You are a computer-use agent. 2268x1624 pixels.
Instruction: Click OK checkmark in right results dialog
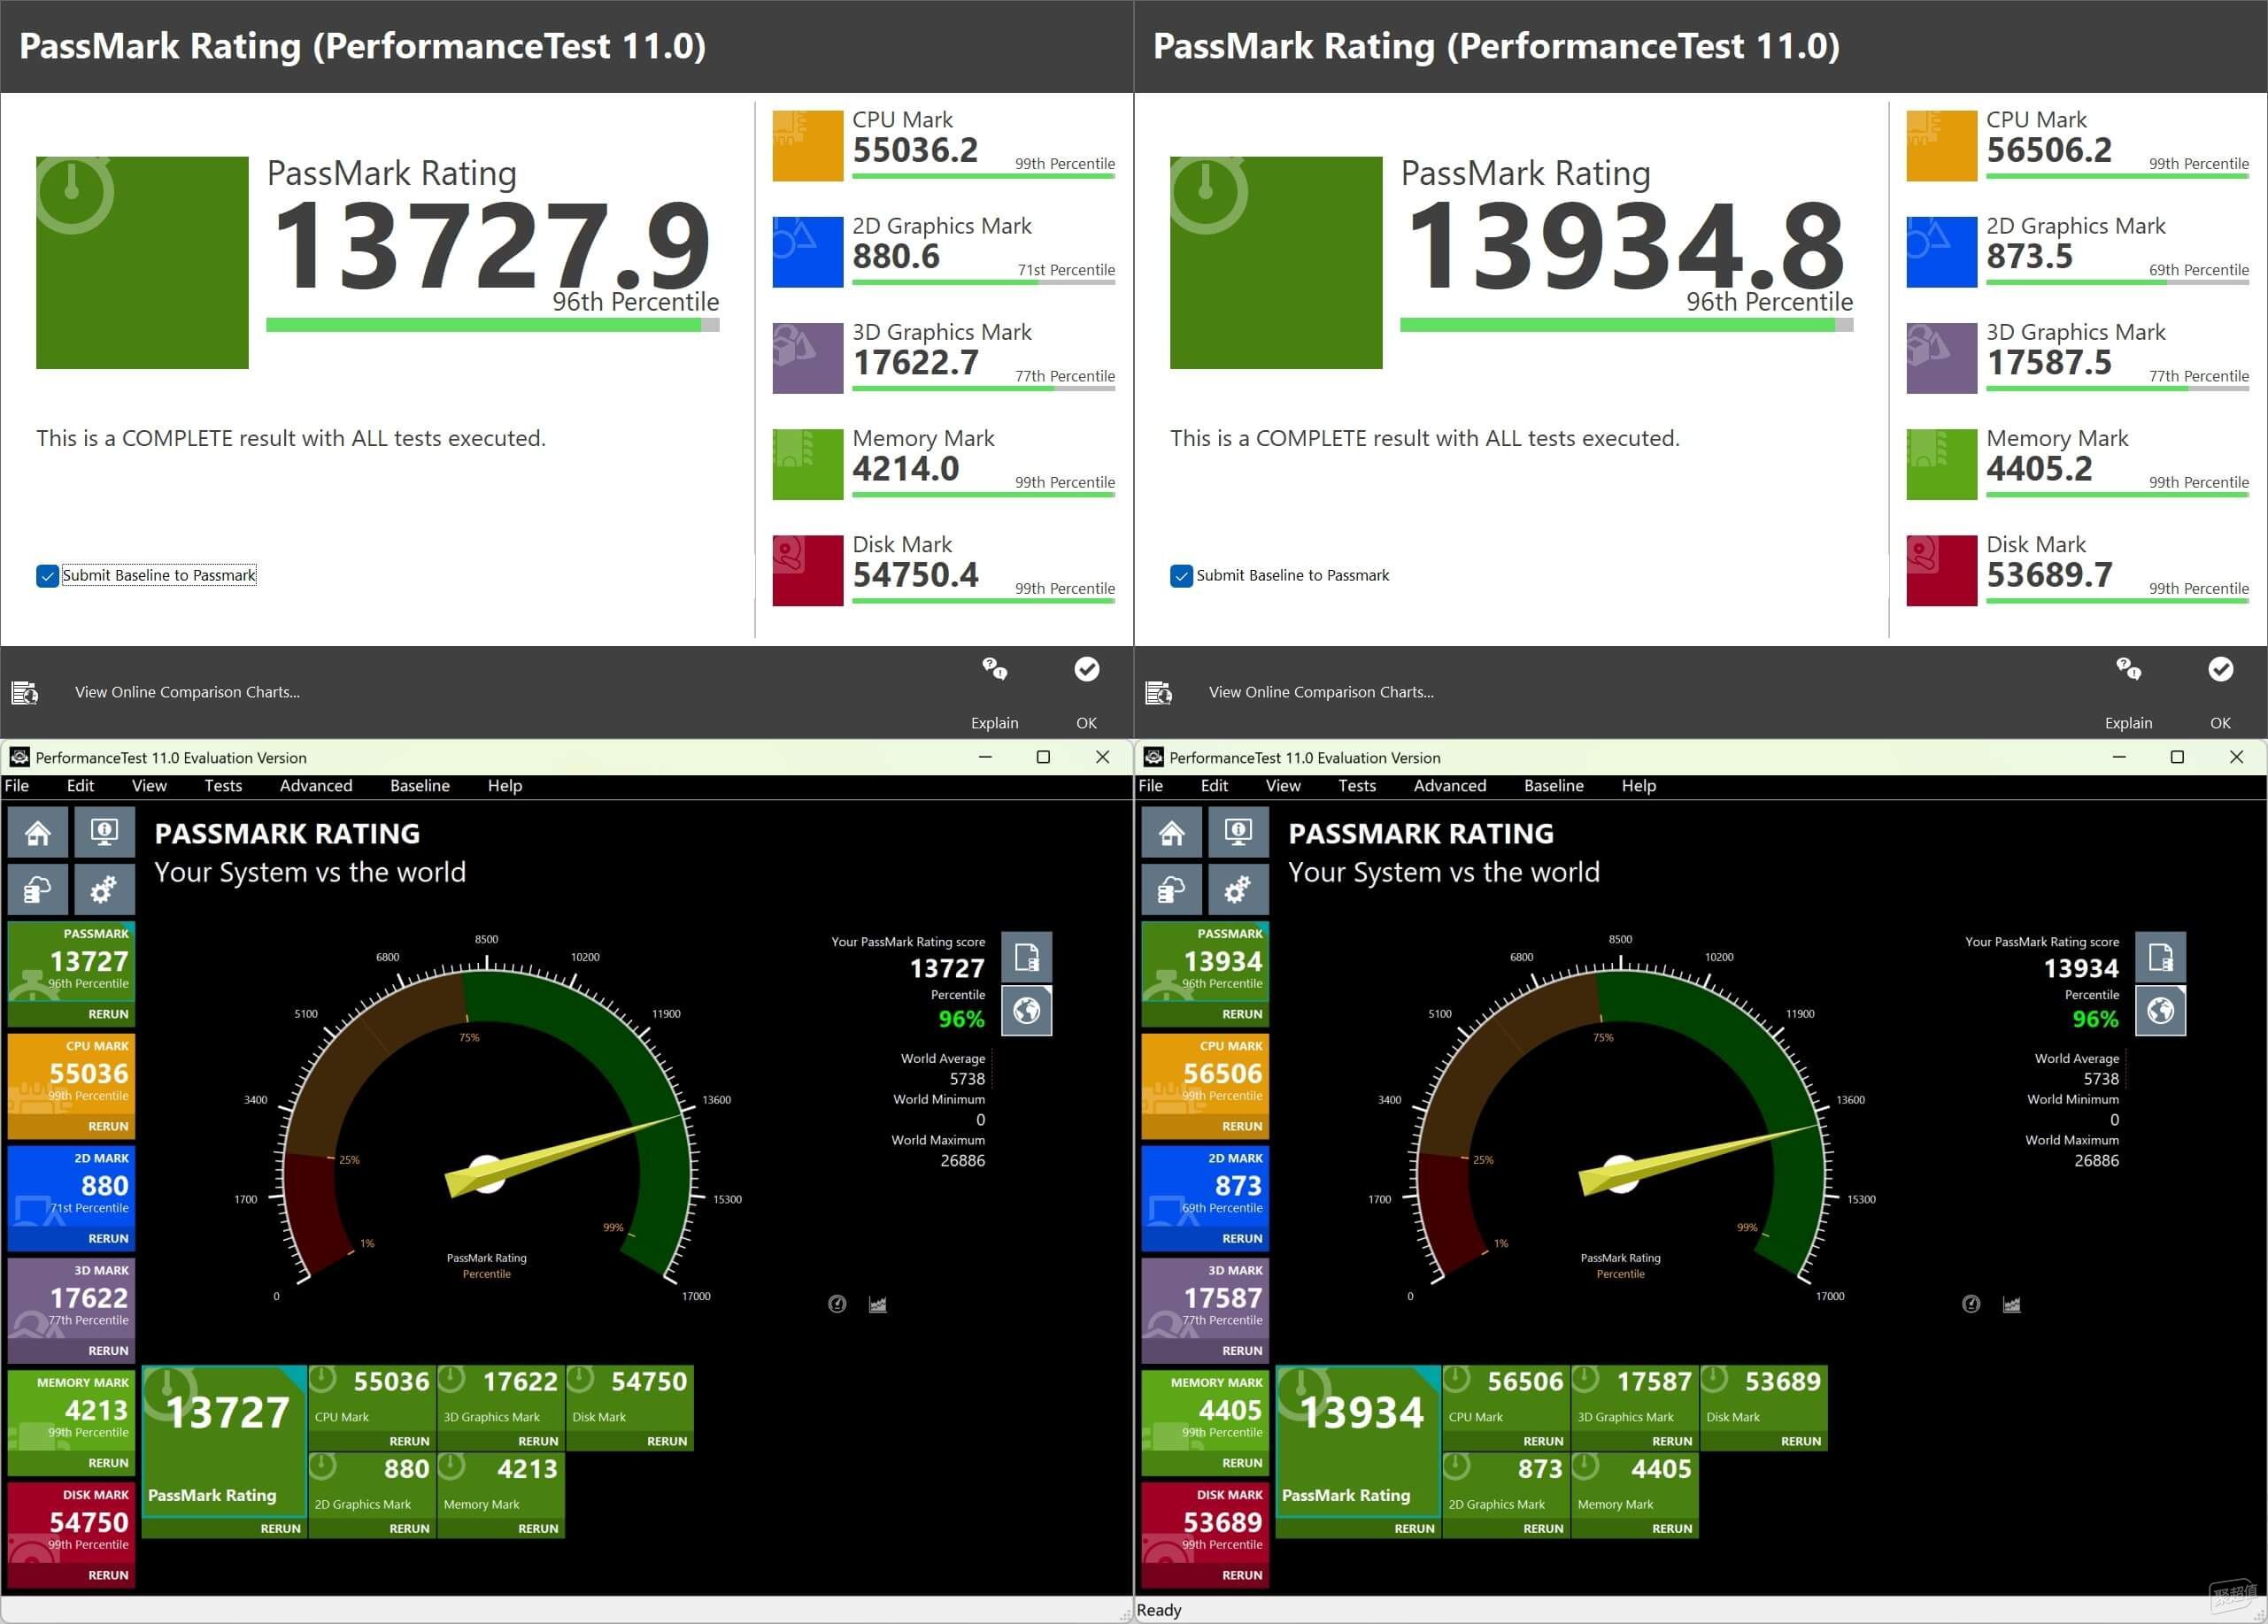click(2221, 669)
